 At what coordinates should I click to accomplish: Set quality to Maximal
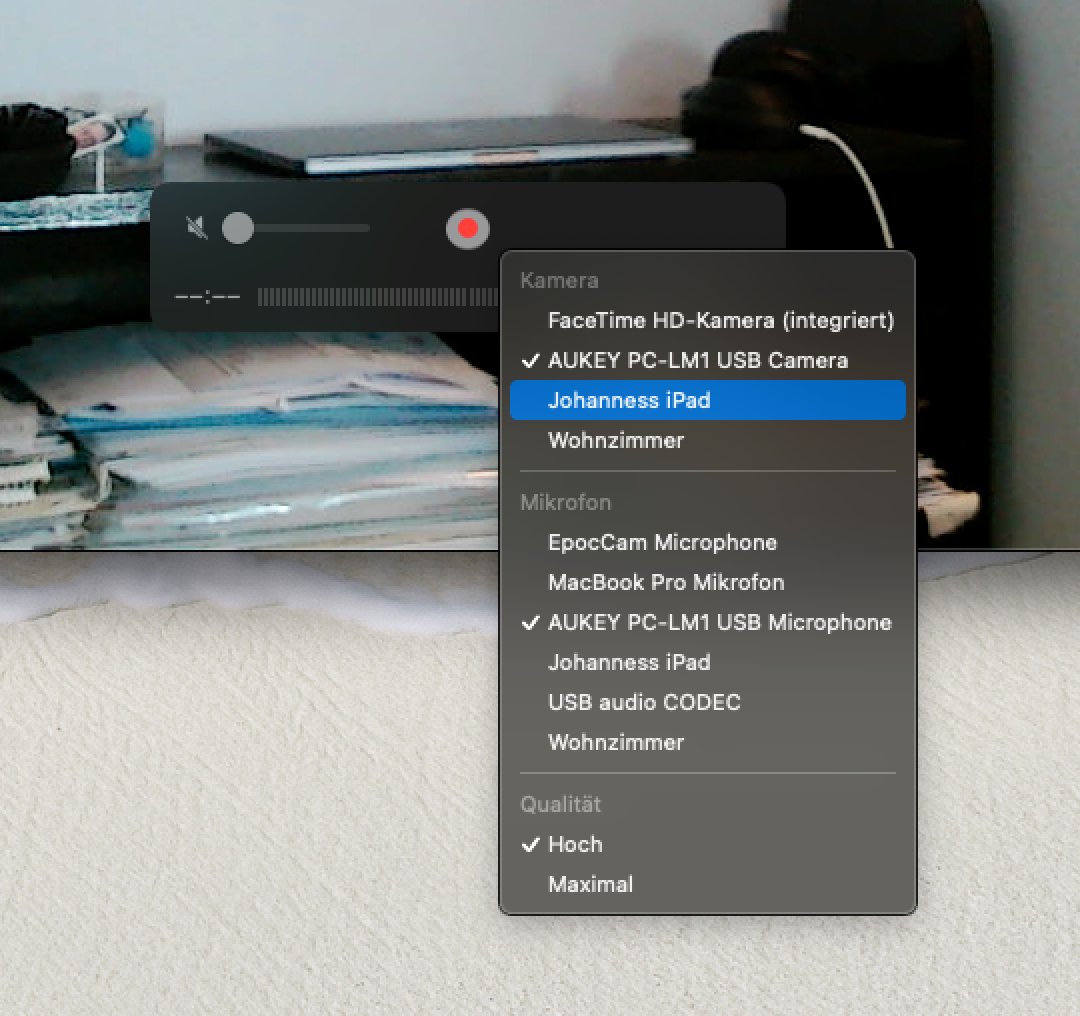pyautogui.click(x=707, y=884)
